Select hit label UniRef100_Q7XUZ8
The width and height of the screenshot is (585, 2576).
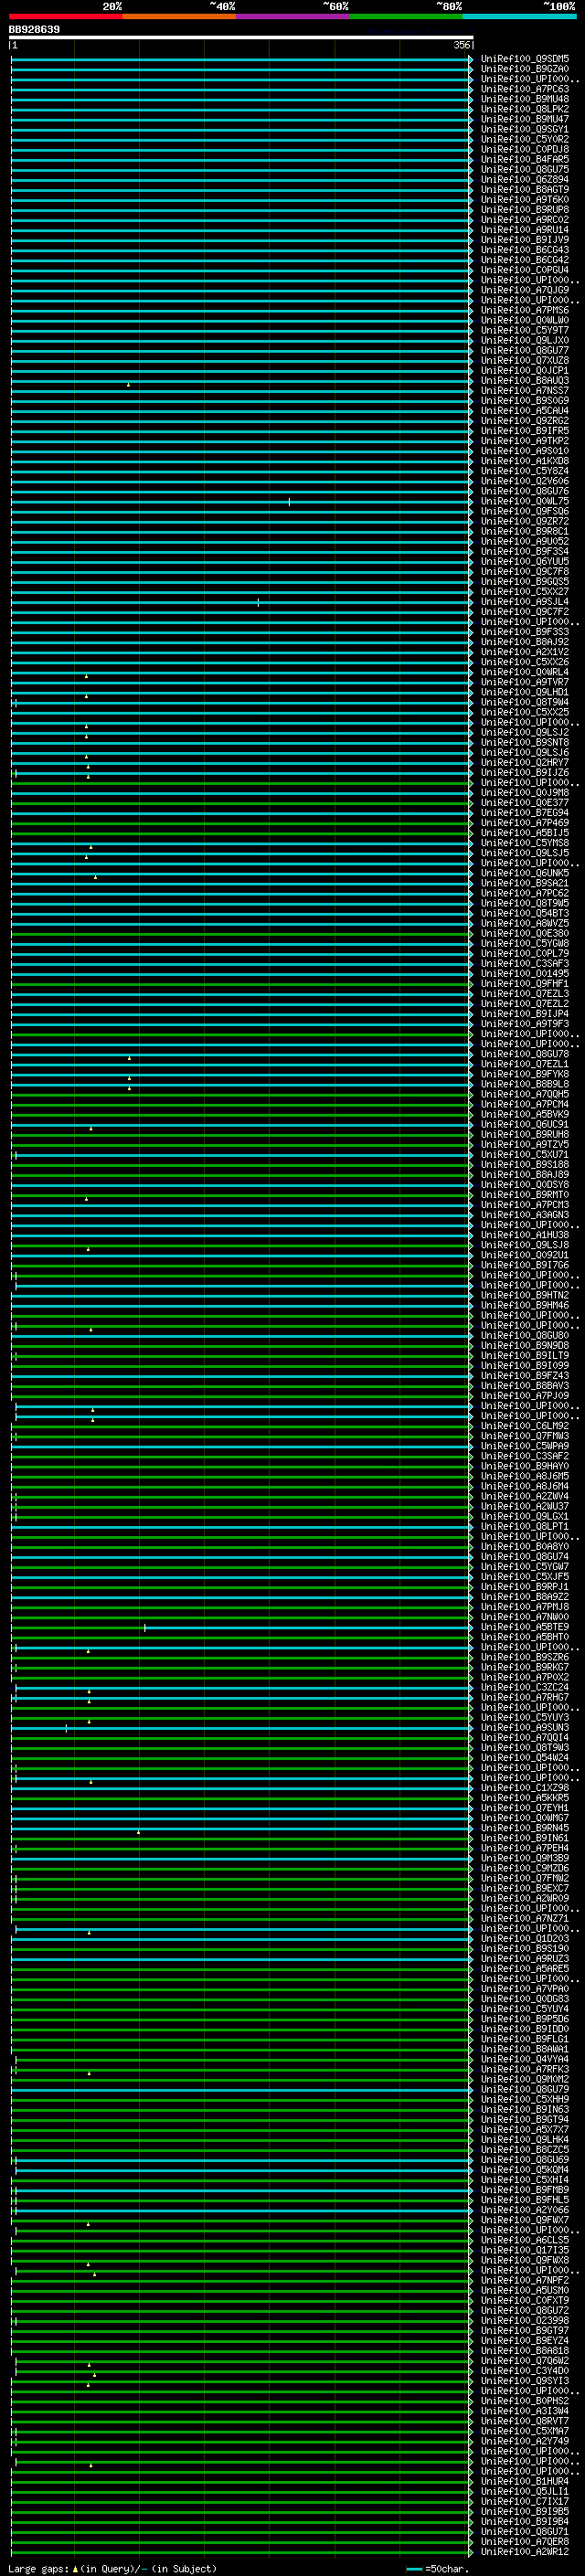coord(525,360)
